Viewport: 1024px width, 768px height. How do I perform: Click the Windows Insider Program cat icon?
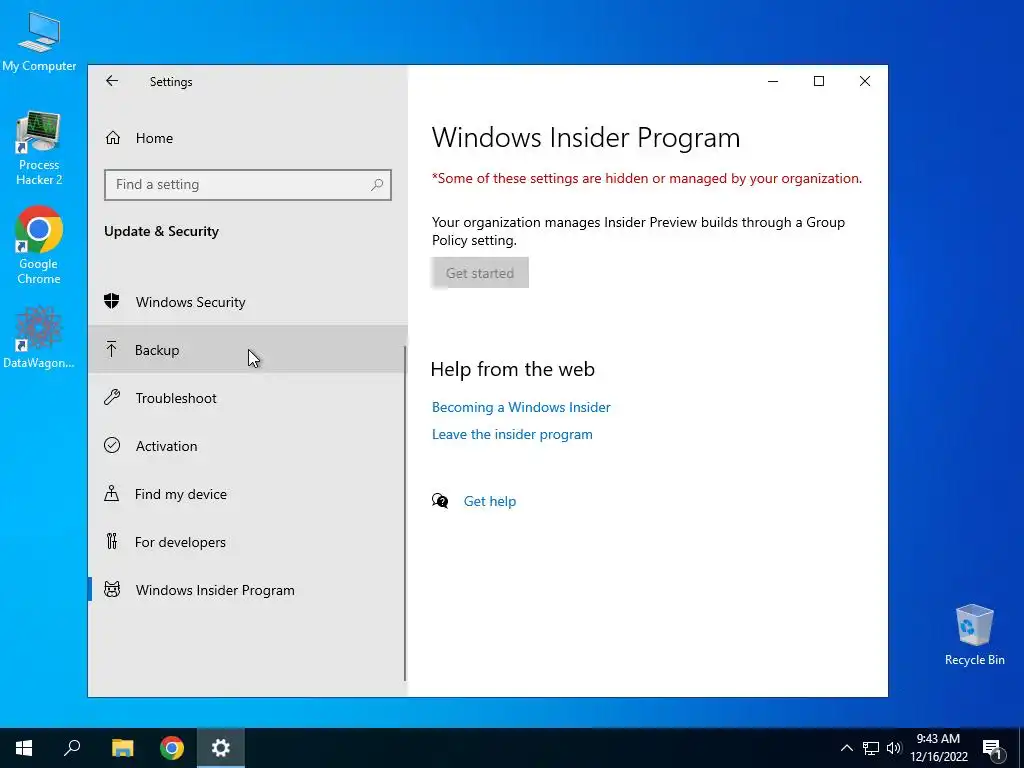(x=112, y=589)
